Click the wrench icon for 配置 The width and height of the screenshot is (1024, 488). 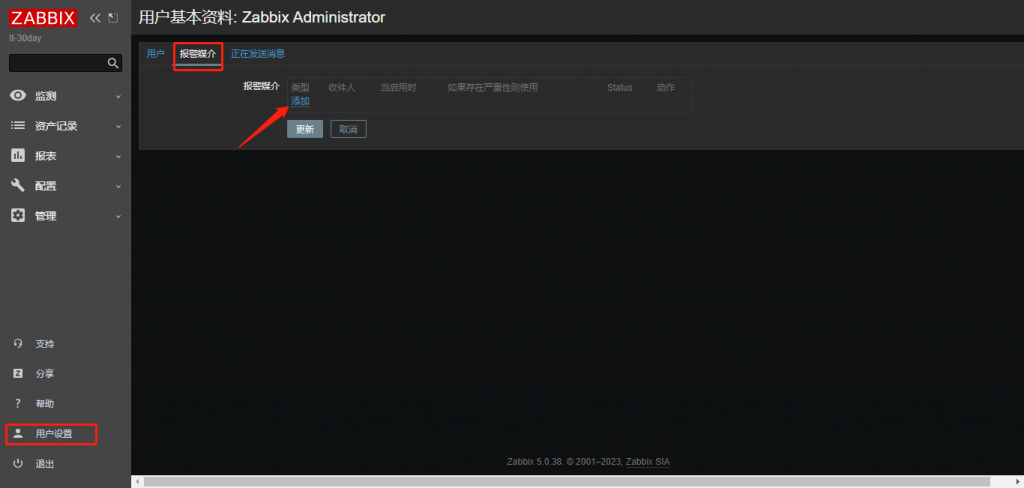tap(18, 186)
